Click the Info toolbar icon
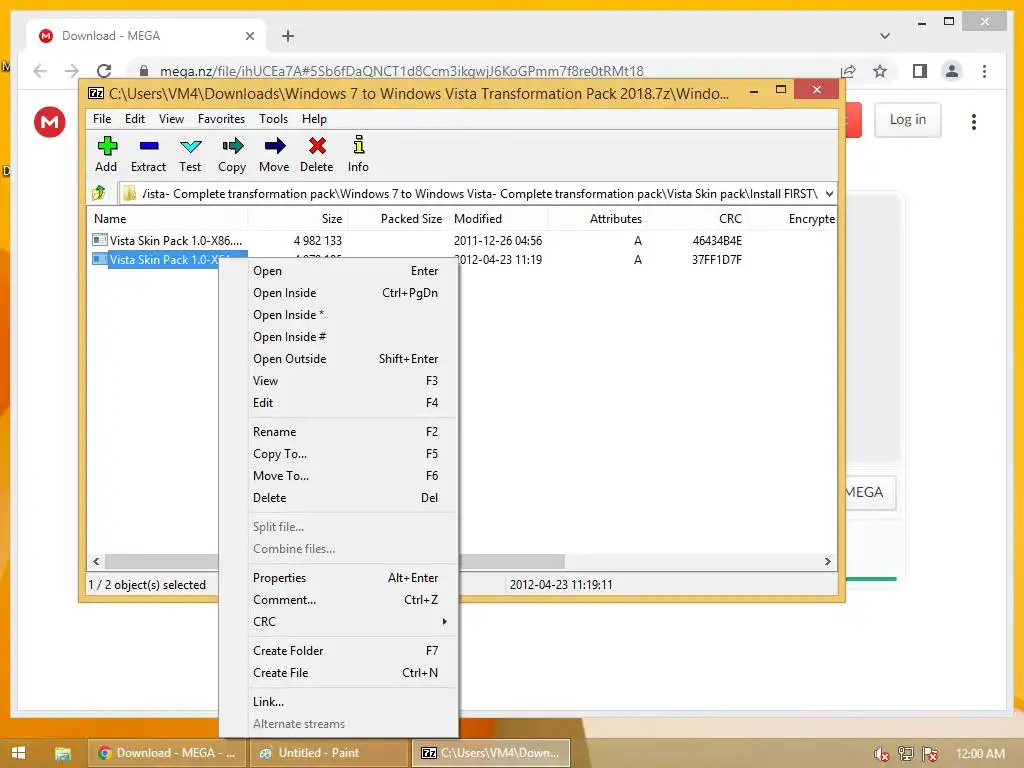The height and width of the screenshot is (768, 1024). click(358, 154)
